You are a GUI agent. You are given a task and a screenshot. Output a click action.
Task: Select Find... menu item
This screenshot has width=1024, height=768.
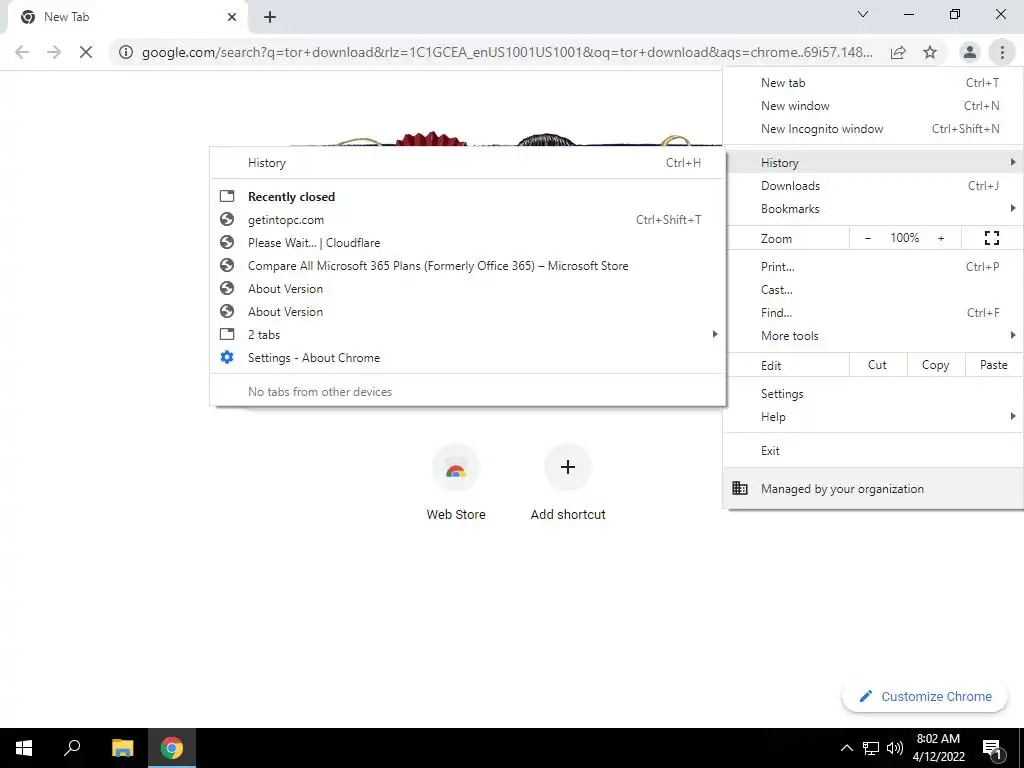coord(873,313)
